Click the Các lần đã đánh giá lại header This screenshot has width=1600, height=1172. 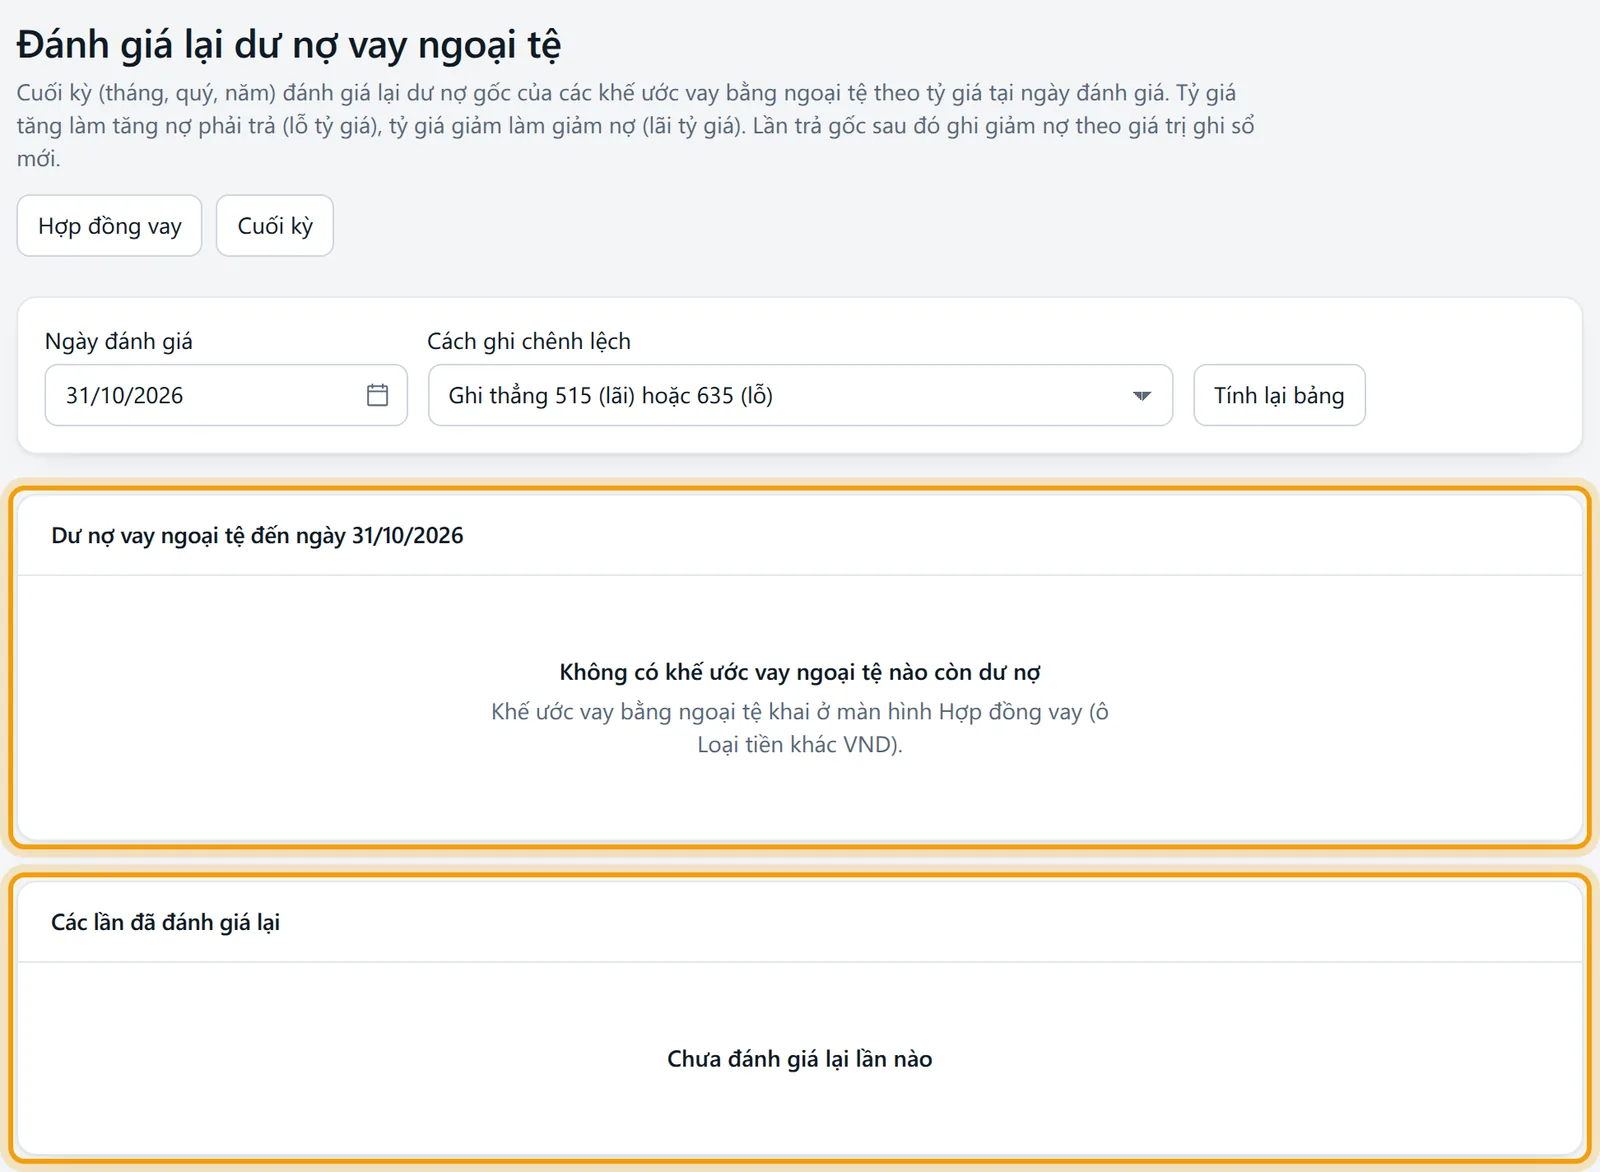[165, 922]
